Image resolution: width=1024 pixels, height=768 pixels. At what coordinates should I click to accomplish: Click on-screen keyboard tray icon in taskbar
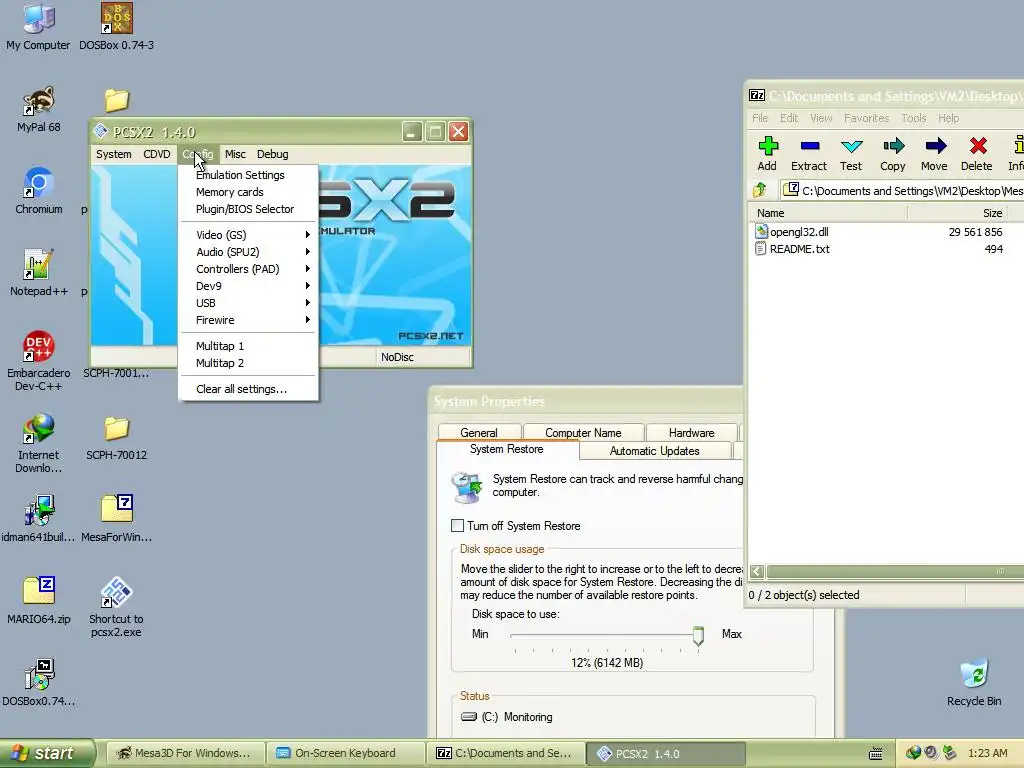point(876,754)
